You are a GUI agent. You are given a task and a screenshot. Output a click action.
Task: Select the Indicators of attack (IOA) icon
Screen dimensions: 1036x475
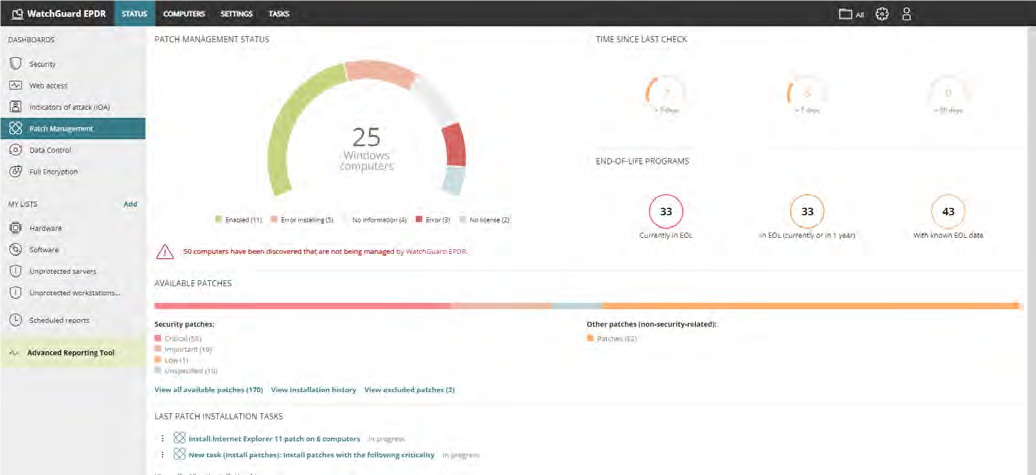17,107
